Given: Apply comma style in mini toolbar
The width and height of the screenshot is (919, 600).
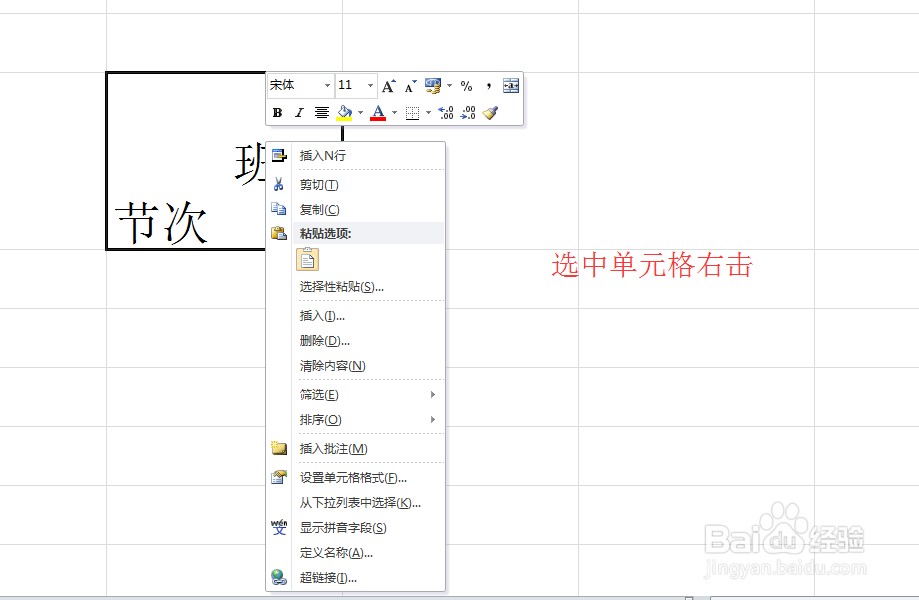Looking at the screenshot, I should click(x=489, y=86).
